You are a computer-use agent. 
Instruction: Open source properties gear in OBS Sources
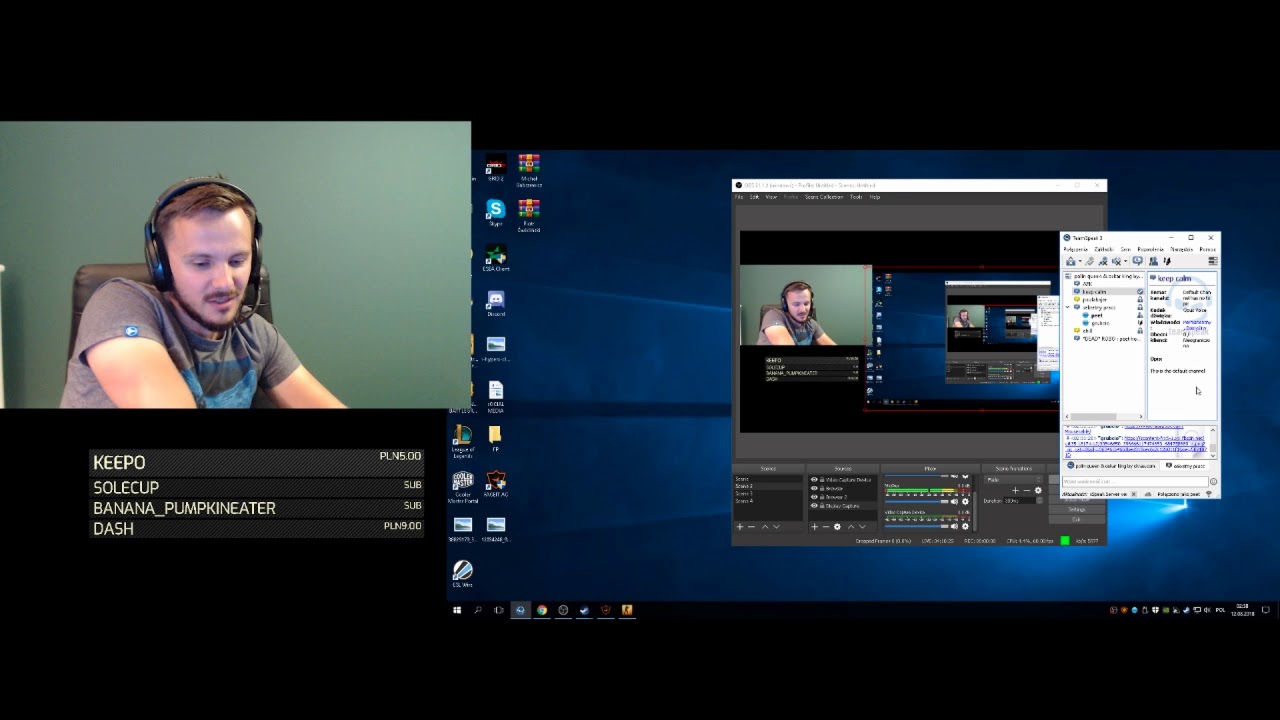pyautogui.click(x=838, y=527)
